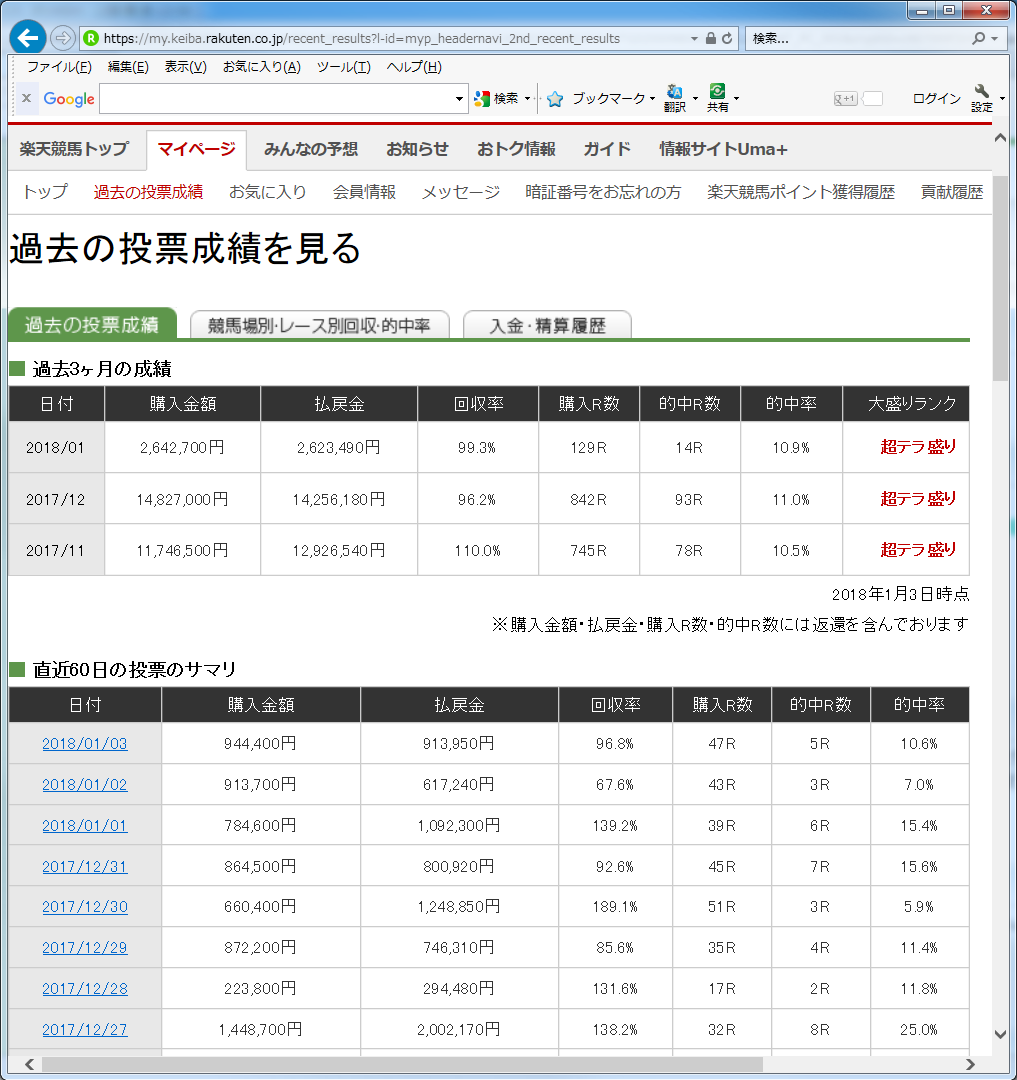Expand the 設定 dropdown arrow
Image resolution: width=1017 pixels, height=1080 pixels.
1002,98
